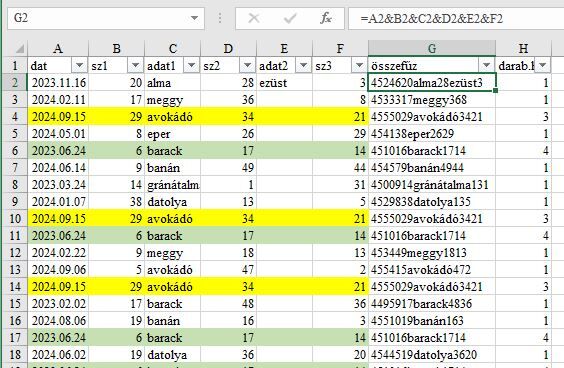Open filter dropdown for dat column
This screenshot has height=368, width=564.
(x=79, y=65)
